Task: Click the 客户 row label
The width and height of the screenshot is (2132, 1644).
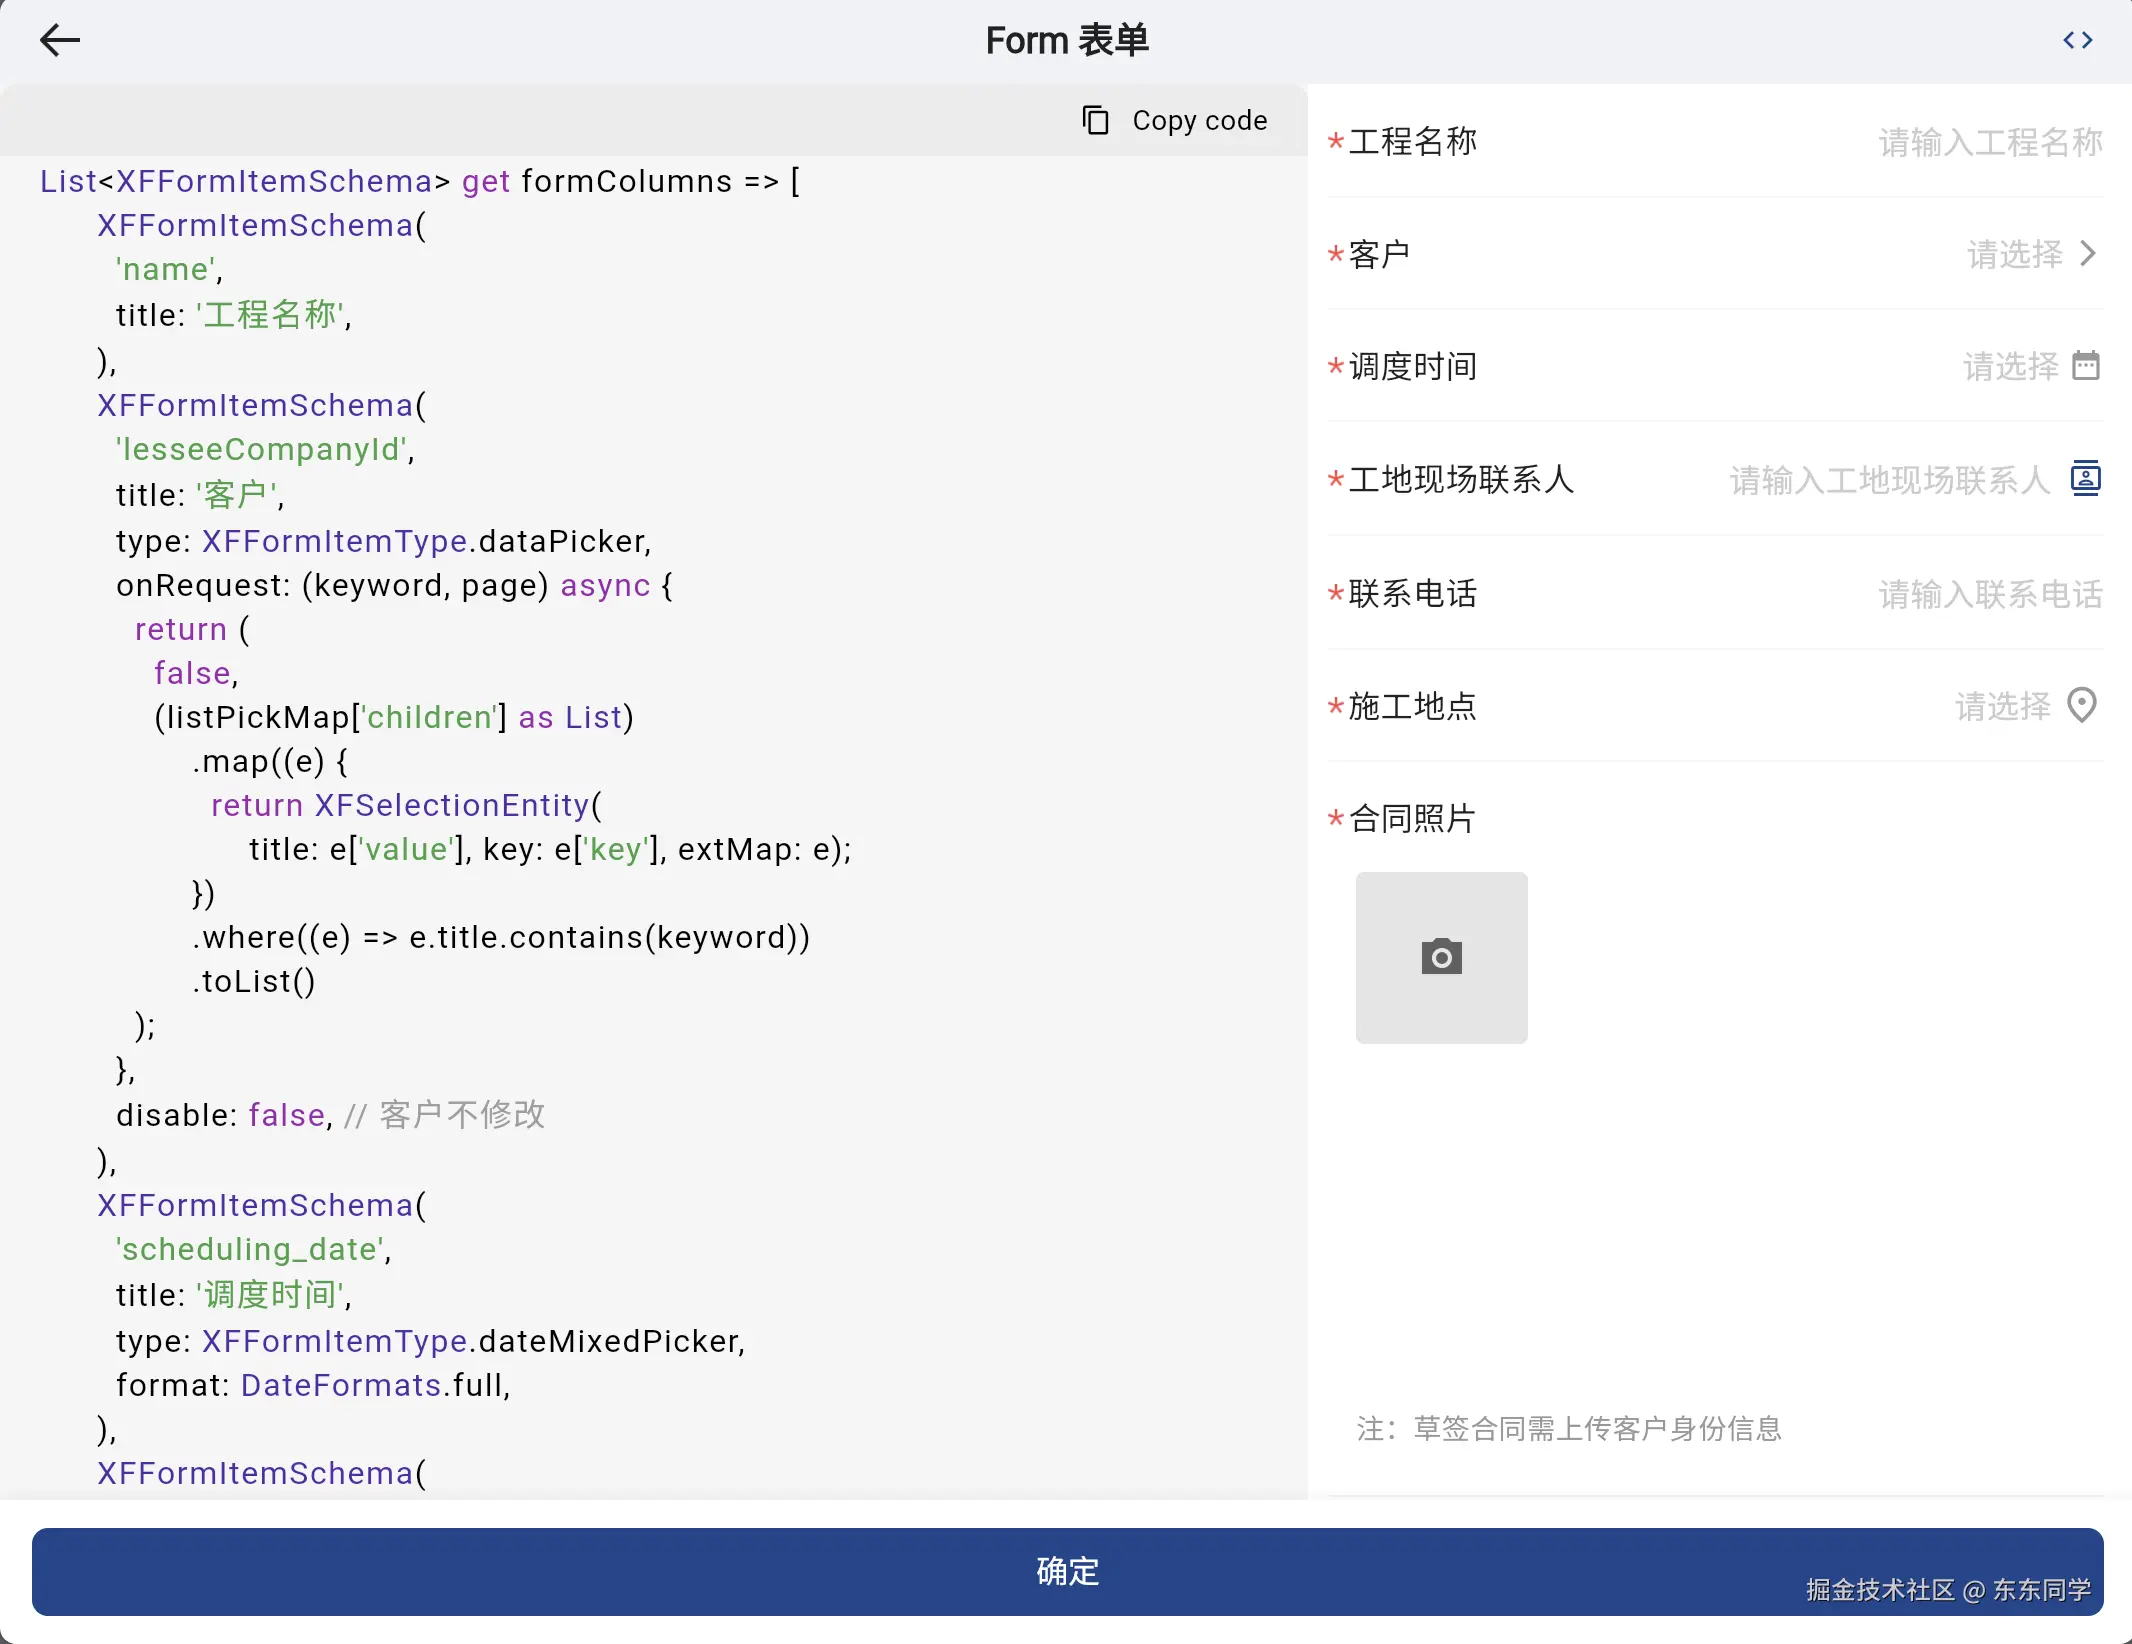Action: tap(1378, 255)
